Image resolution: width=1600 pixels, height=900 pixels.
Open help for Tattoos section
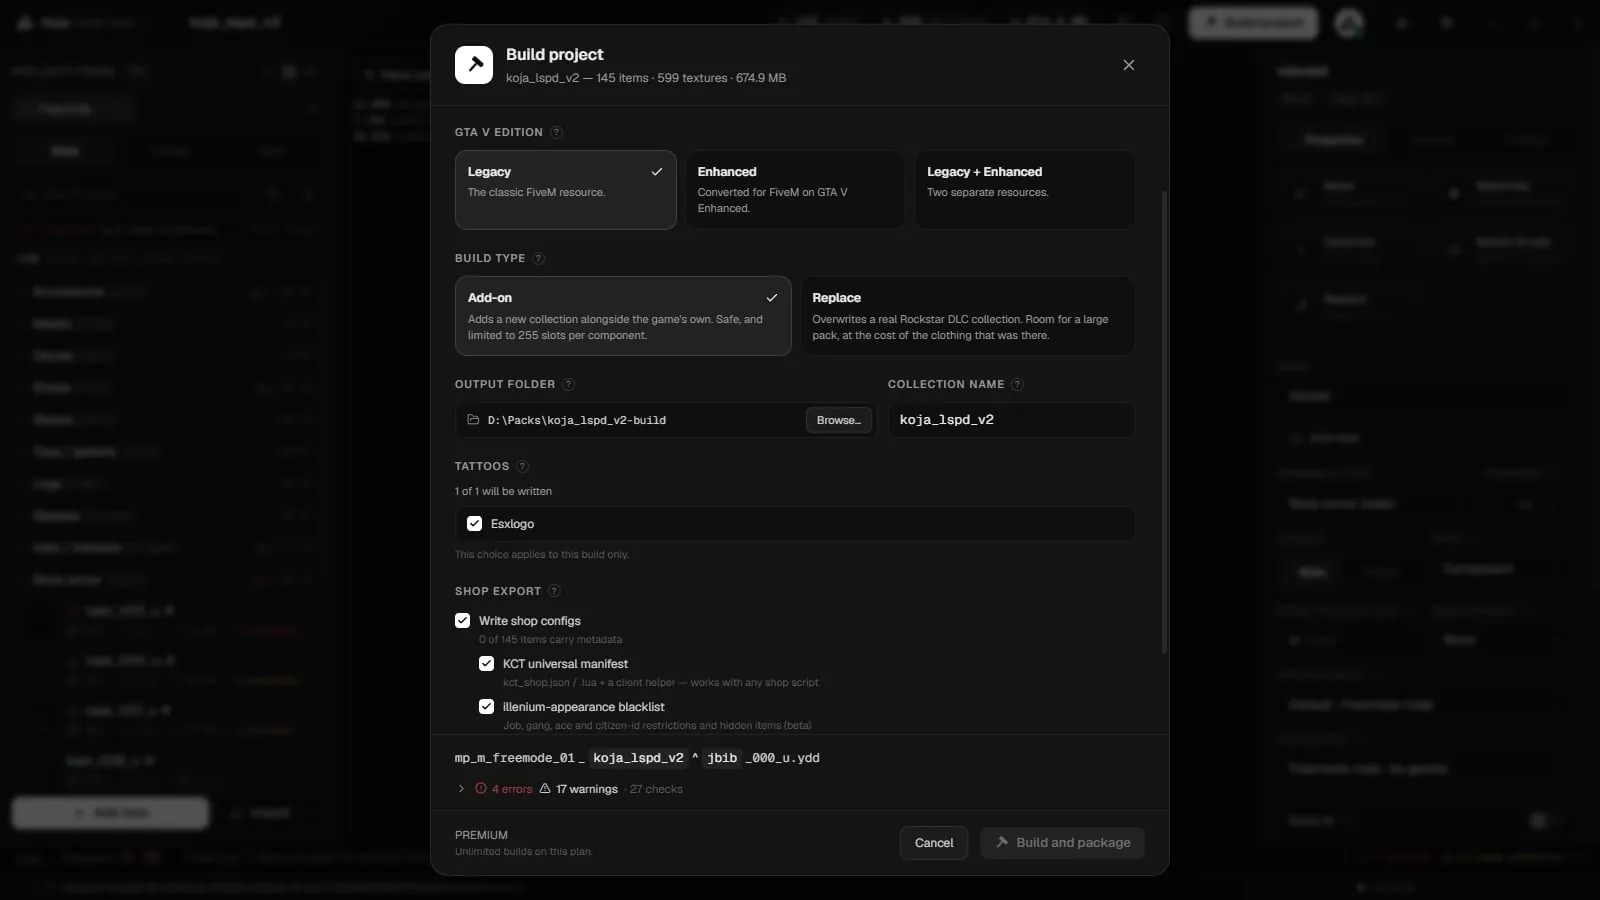pyautogui.click(x=522, y=466)
